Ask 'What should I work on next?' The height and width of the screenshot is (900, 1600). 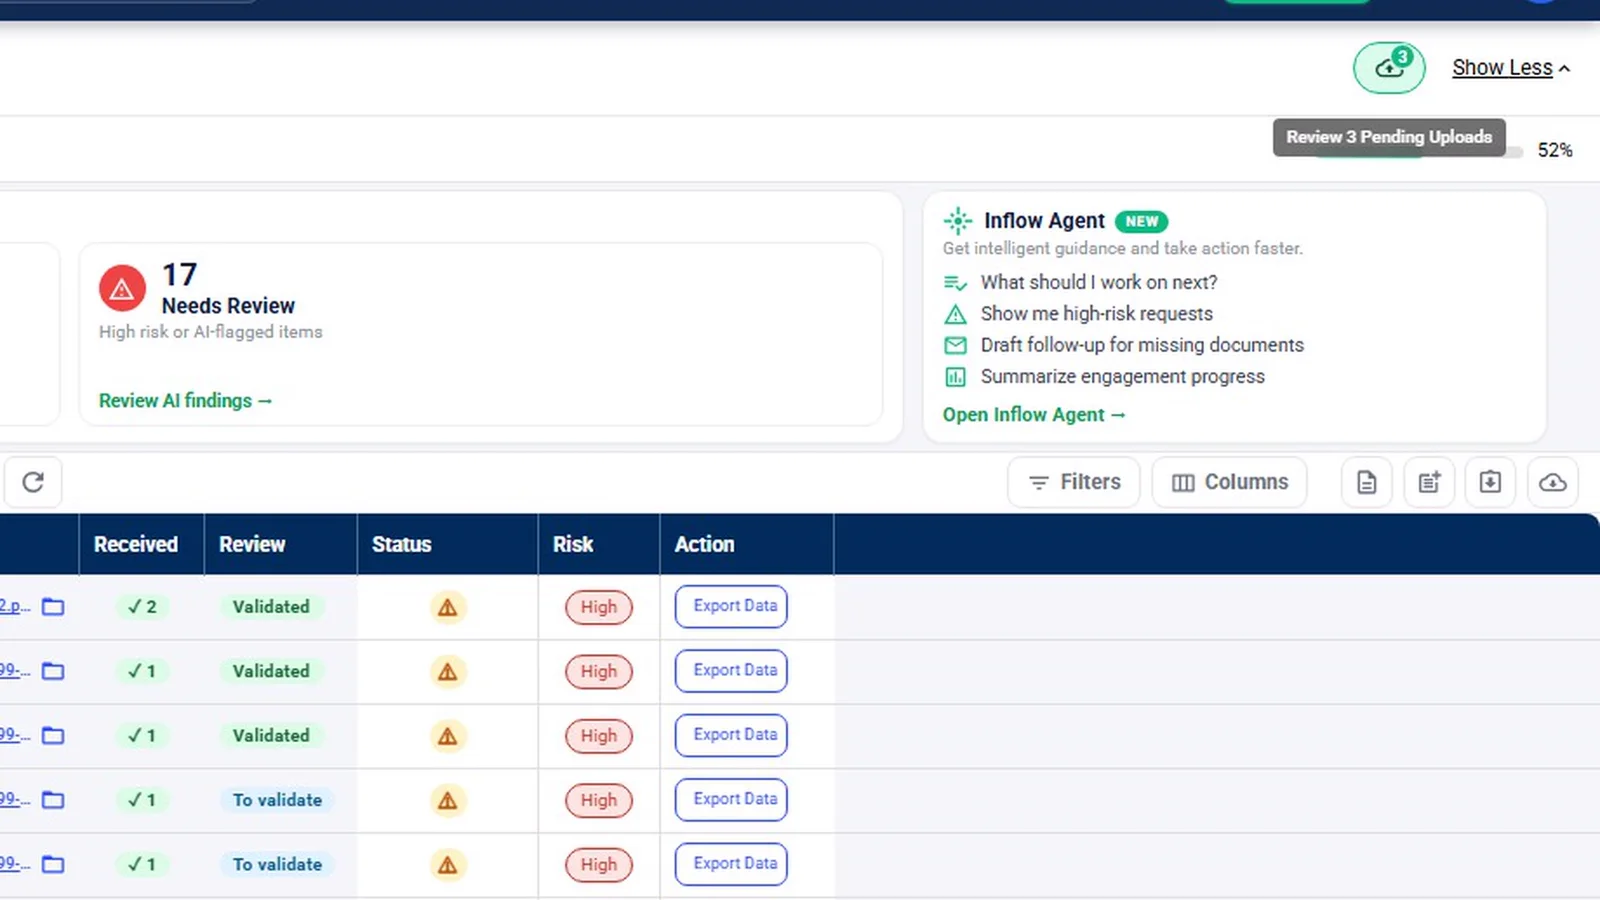pyautogui.click(x=1099, y=283)
